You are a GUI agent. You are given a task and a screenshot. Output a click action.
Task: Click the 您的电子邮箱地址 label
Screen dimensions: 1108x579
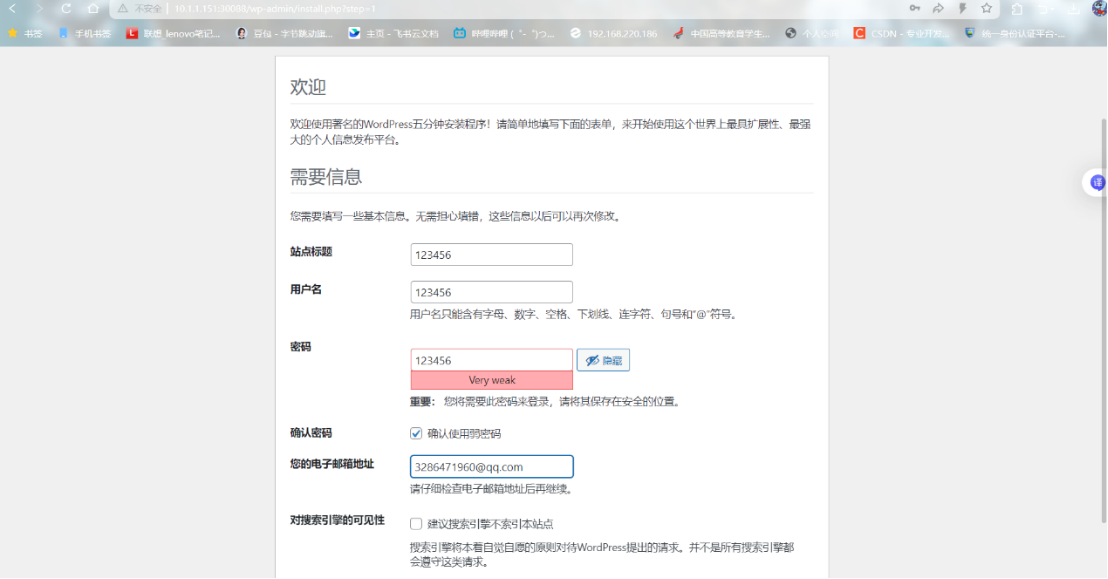click(331, 464)
